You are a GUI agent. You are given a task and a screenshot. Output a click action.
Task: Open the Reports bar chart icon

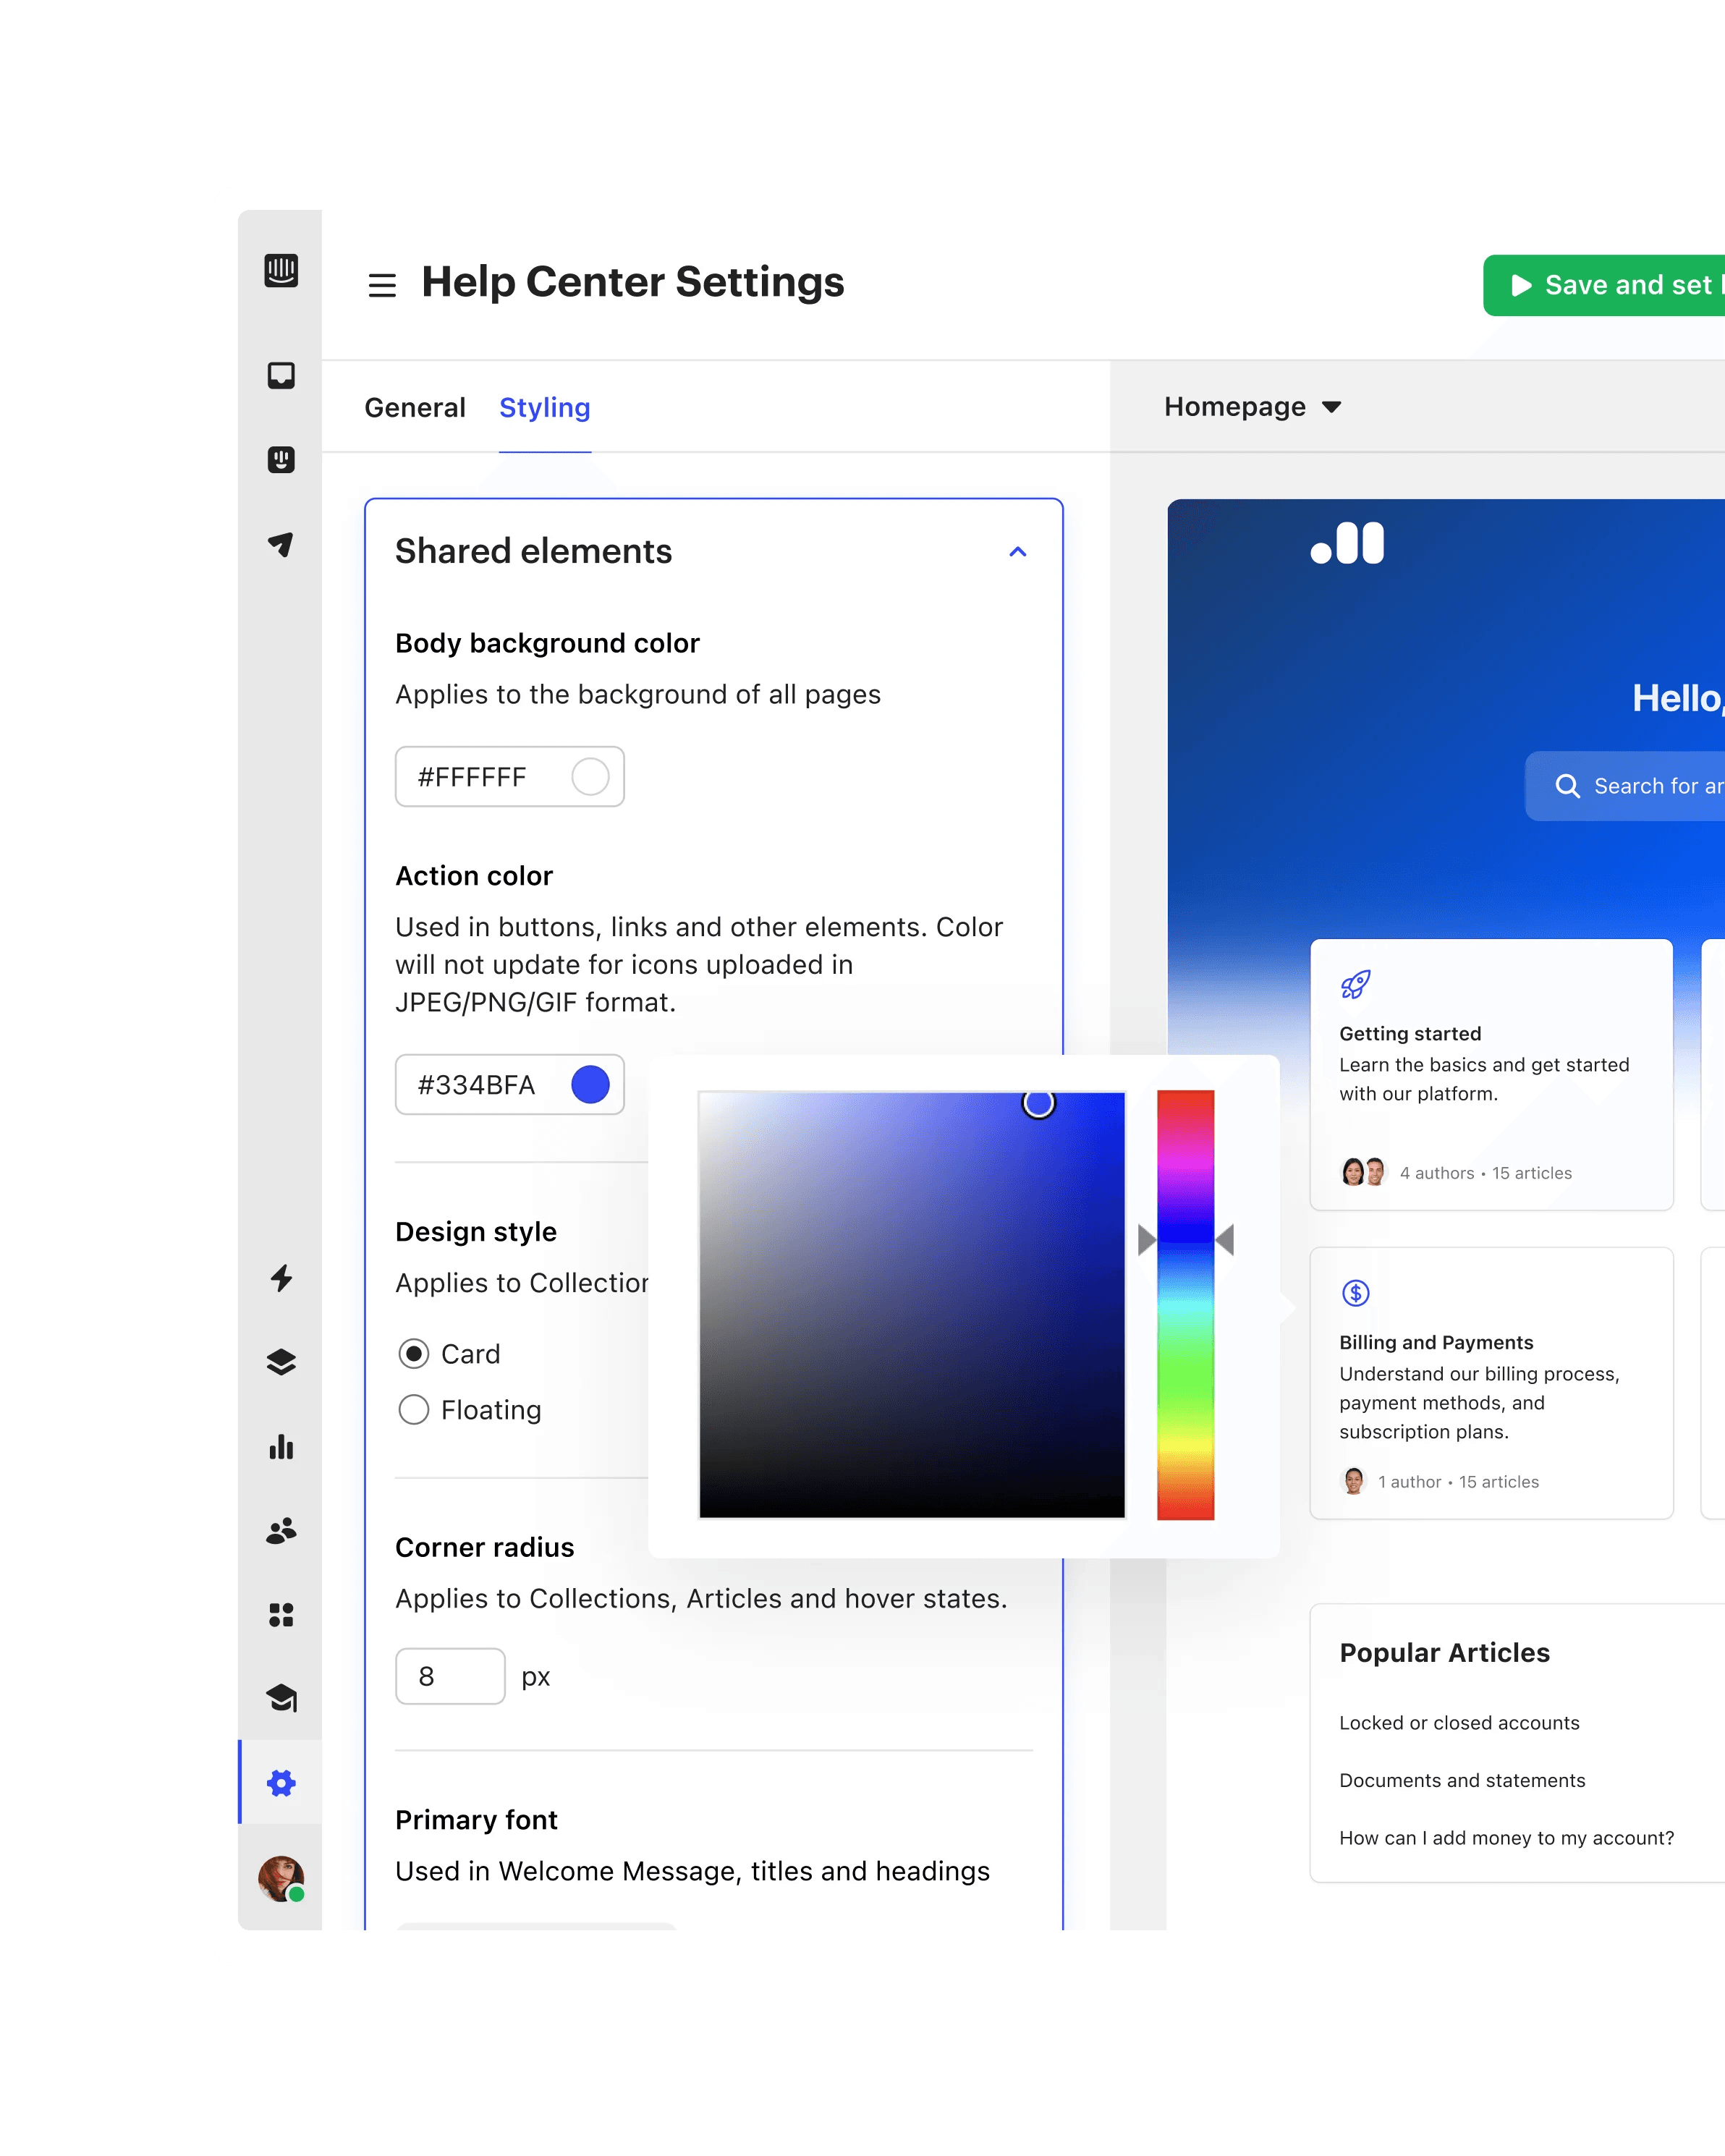coord(281,1447)
